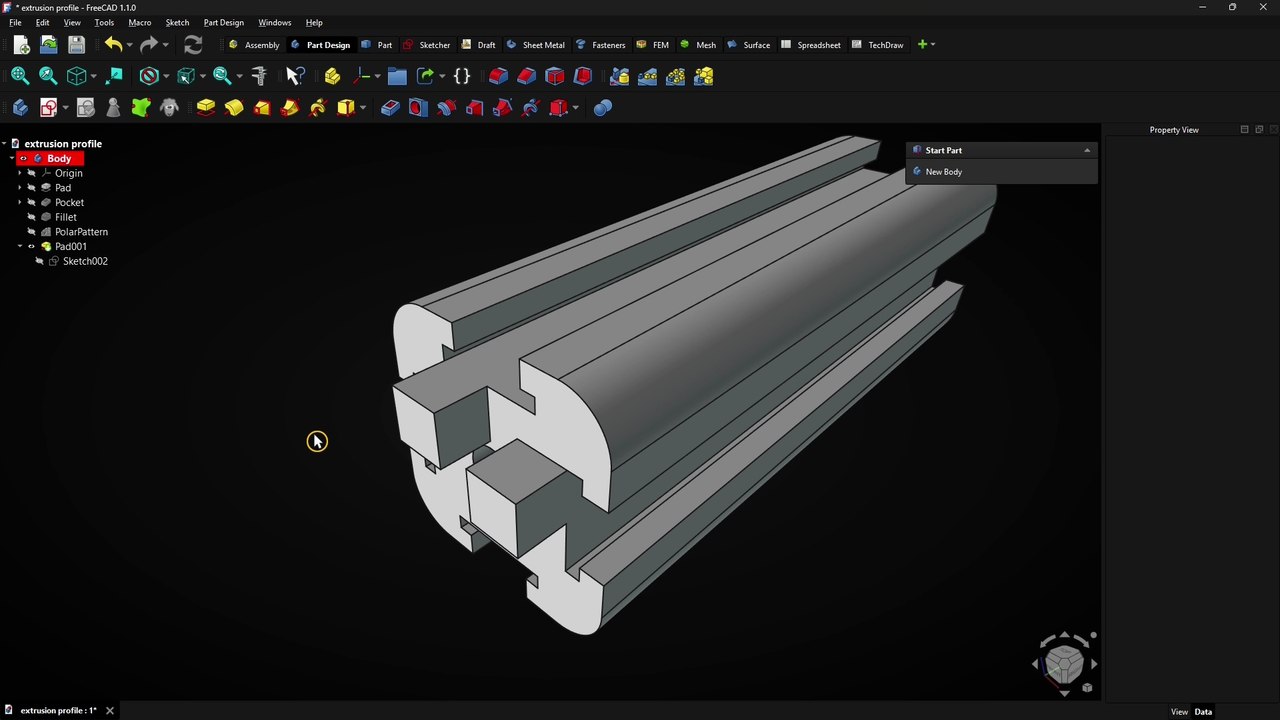
Task: Hide the Pad001 feature via eye icon
Action: pyautogui.click(x=32, y=247)
